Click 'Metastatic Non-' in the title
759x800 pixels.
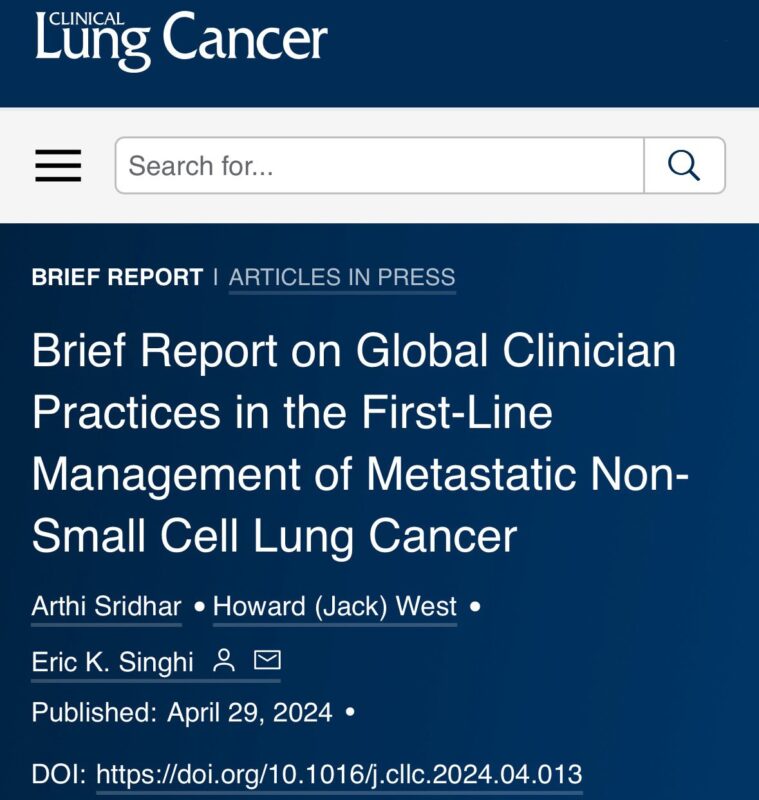(x=527, y=474)
